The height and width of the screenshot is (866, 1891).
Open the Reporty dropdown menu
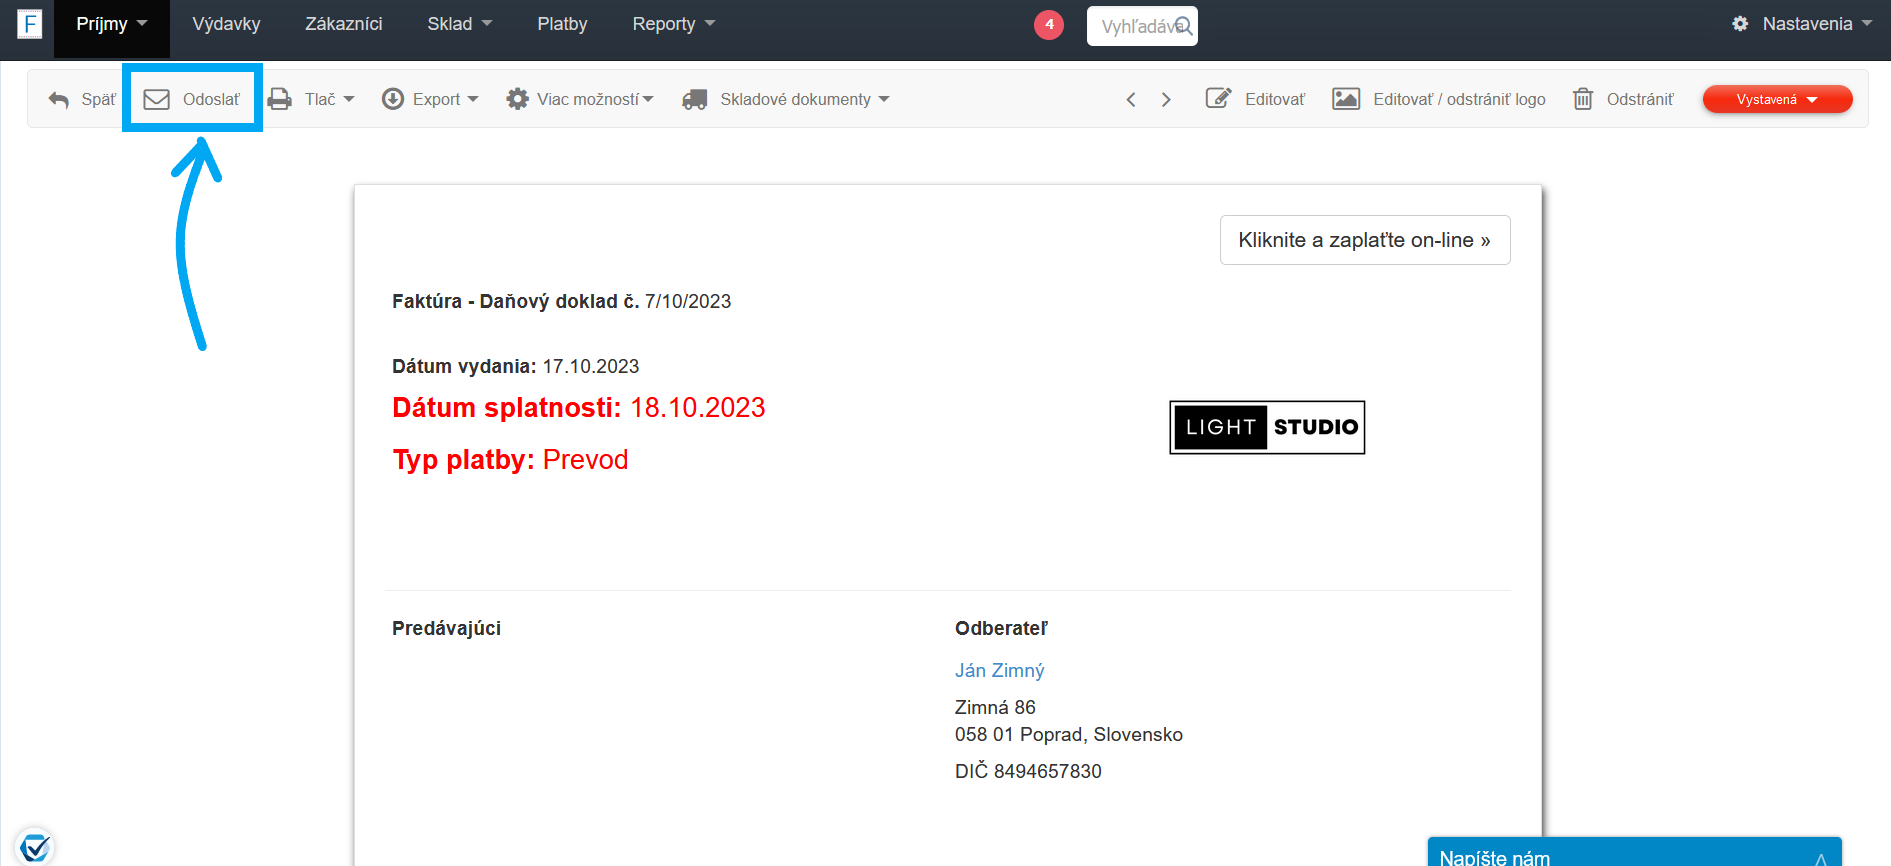tap(674, 24)
